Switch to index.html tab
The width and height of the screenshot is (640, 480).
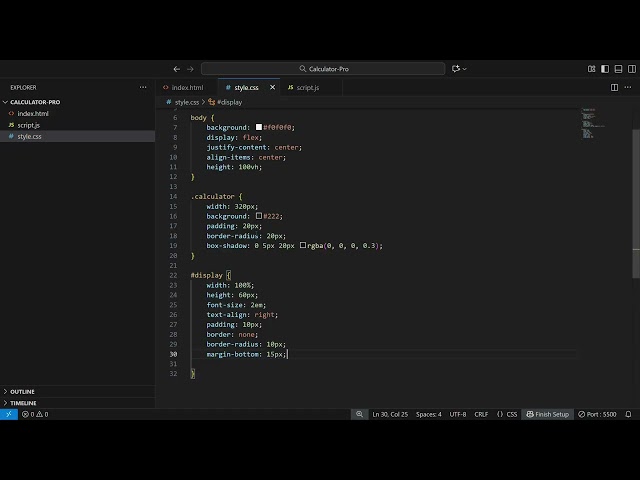187,87
